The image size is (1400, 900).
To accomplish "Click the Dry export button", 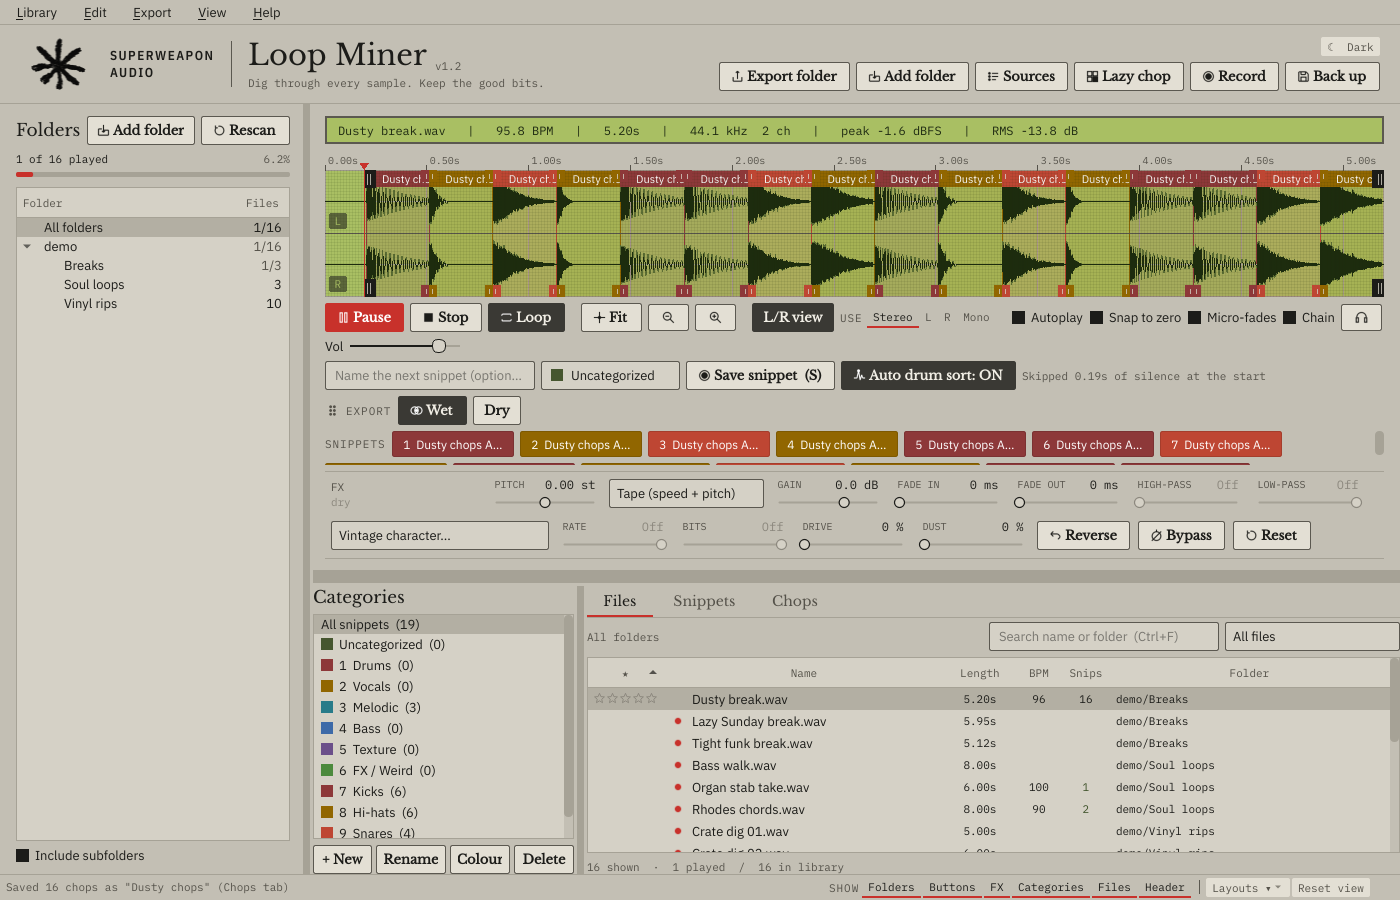I will click(497, 411).
